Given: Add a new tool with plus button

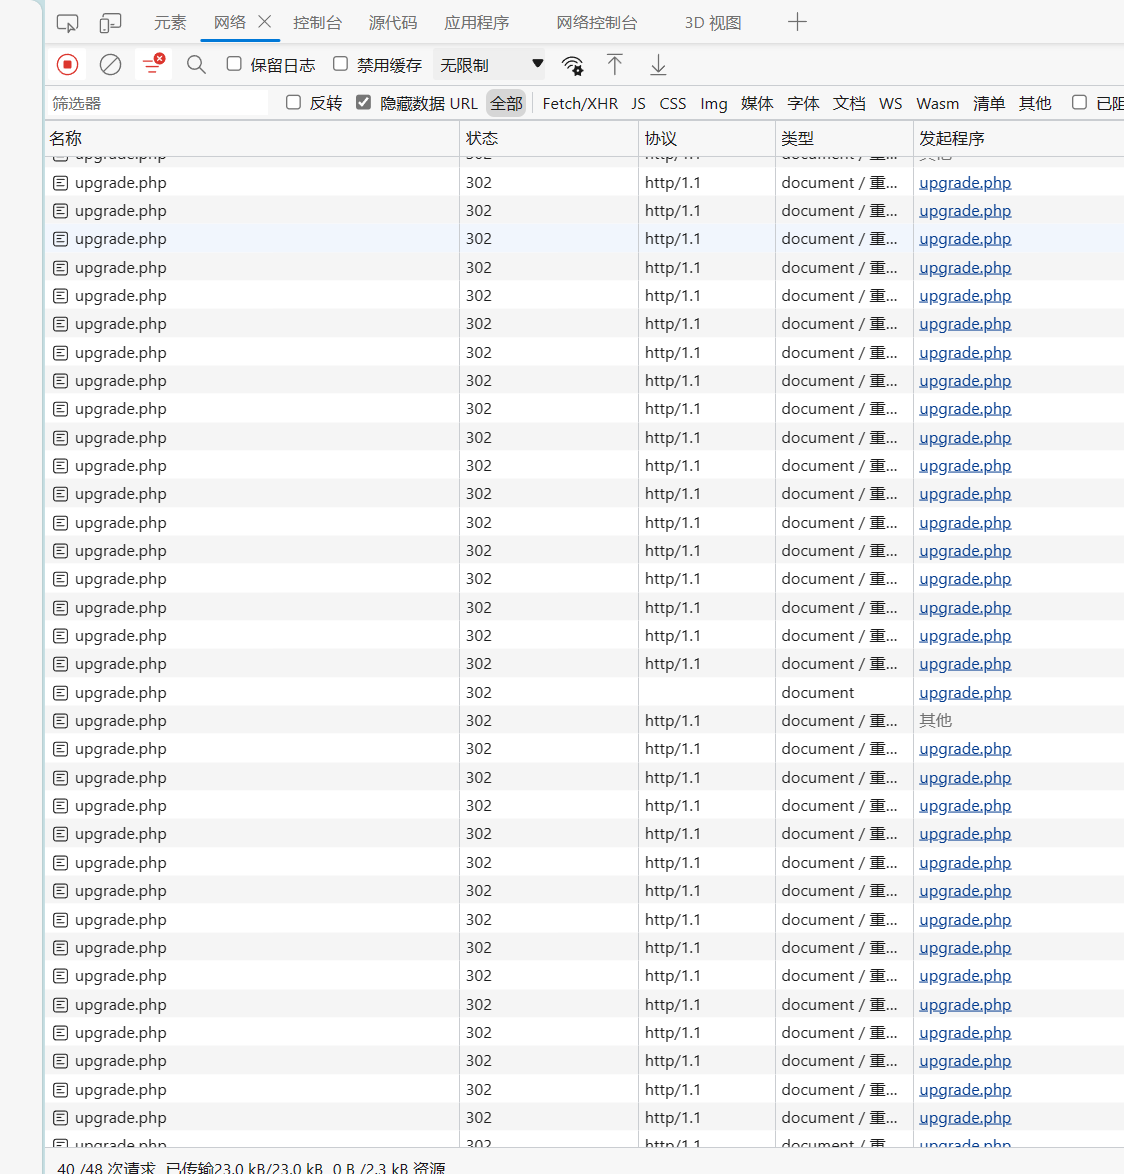Looking at the screenshot, I should tap(797, 22).
